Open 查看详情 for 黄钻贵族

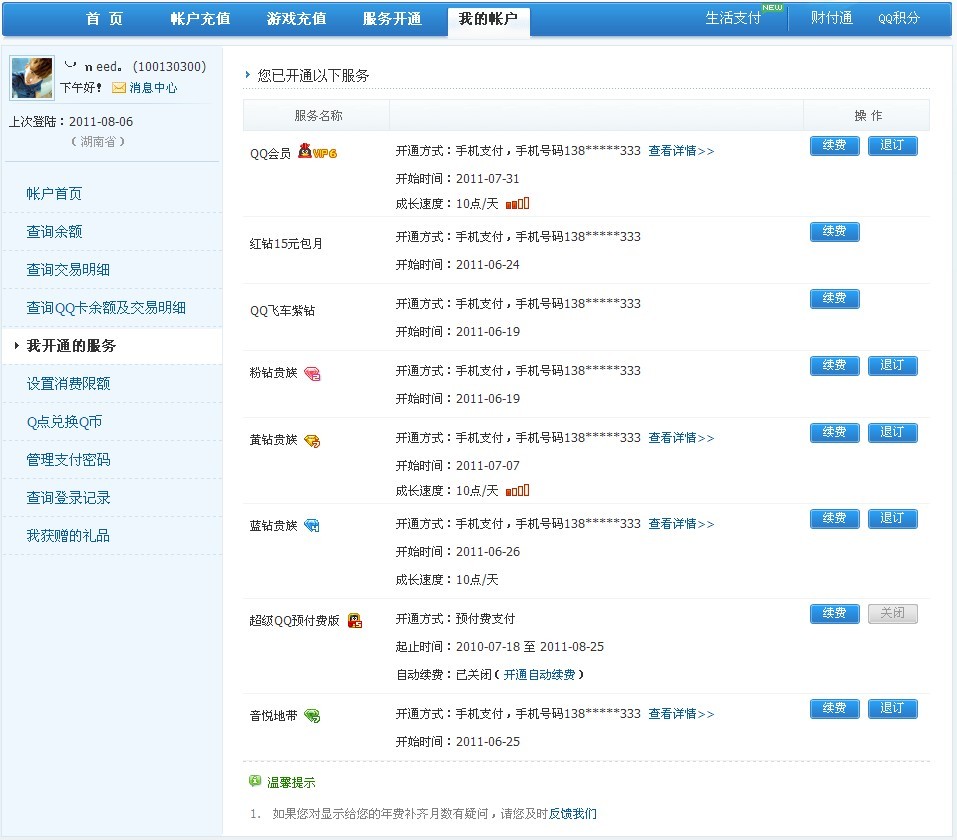pyautogui.click(x=681, y=438)
